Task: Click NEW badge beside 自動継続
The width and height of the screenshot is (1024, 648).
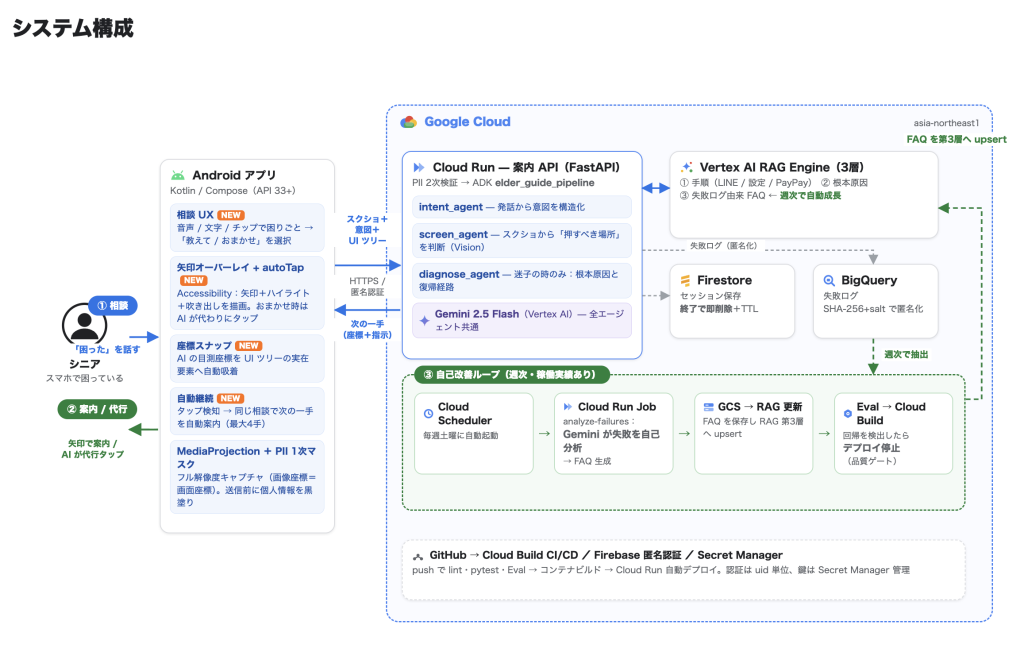Action: 231,398
